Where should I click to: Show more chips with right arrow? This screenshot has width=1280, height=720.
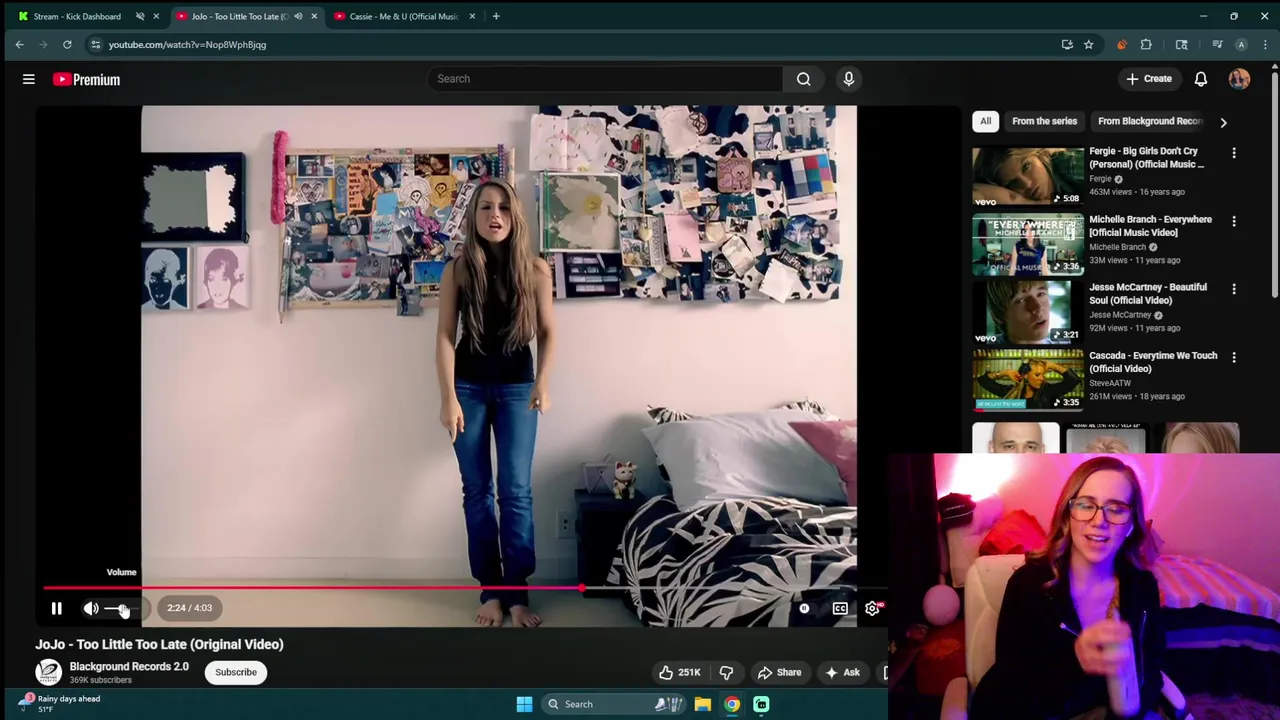point(1223,122)
